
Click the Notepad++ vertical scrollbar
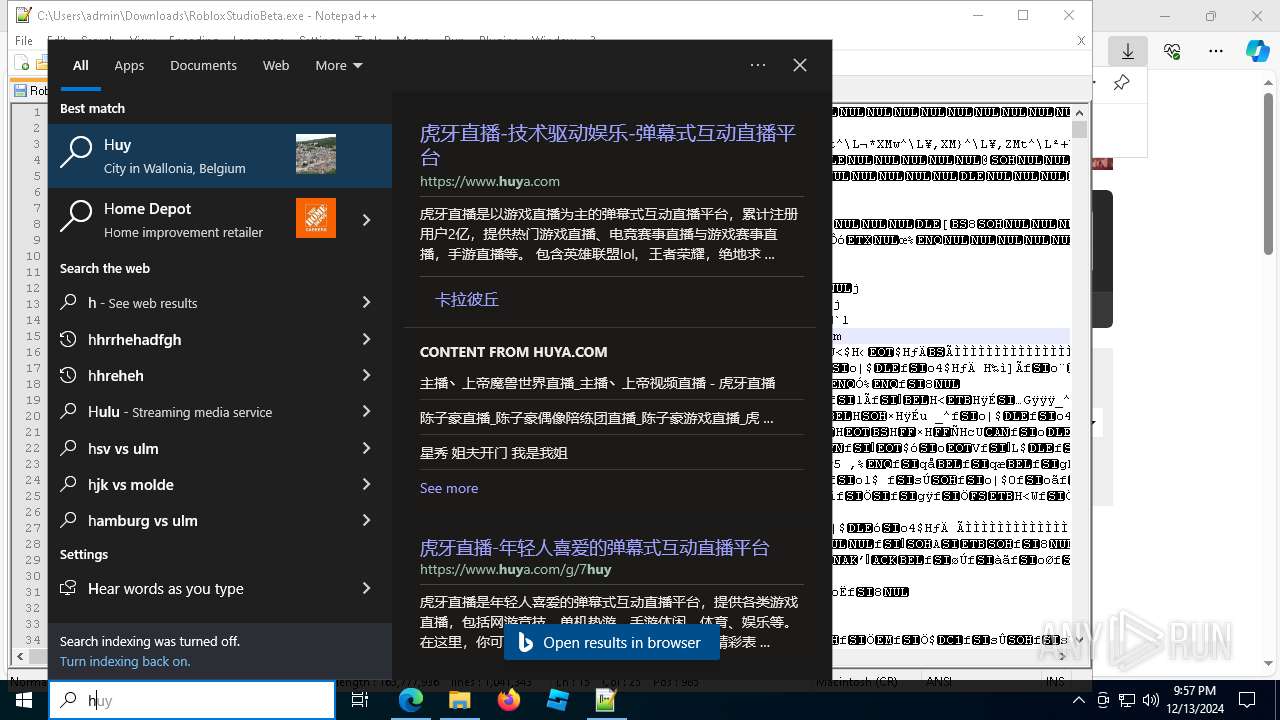pos(1079,376)
